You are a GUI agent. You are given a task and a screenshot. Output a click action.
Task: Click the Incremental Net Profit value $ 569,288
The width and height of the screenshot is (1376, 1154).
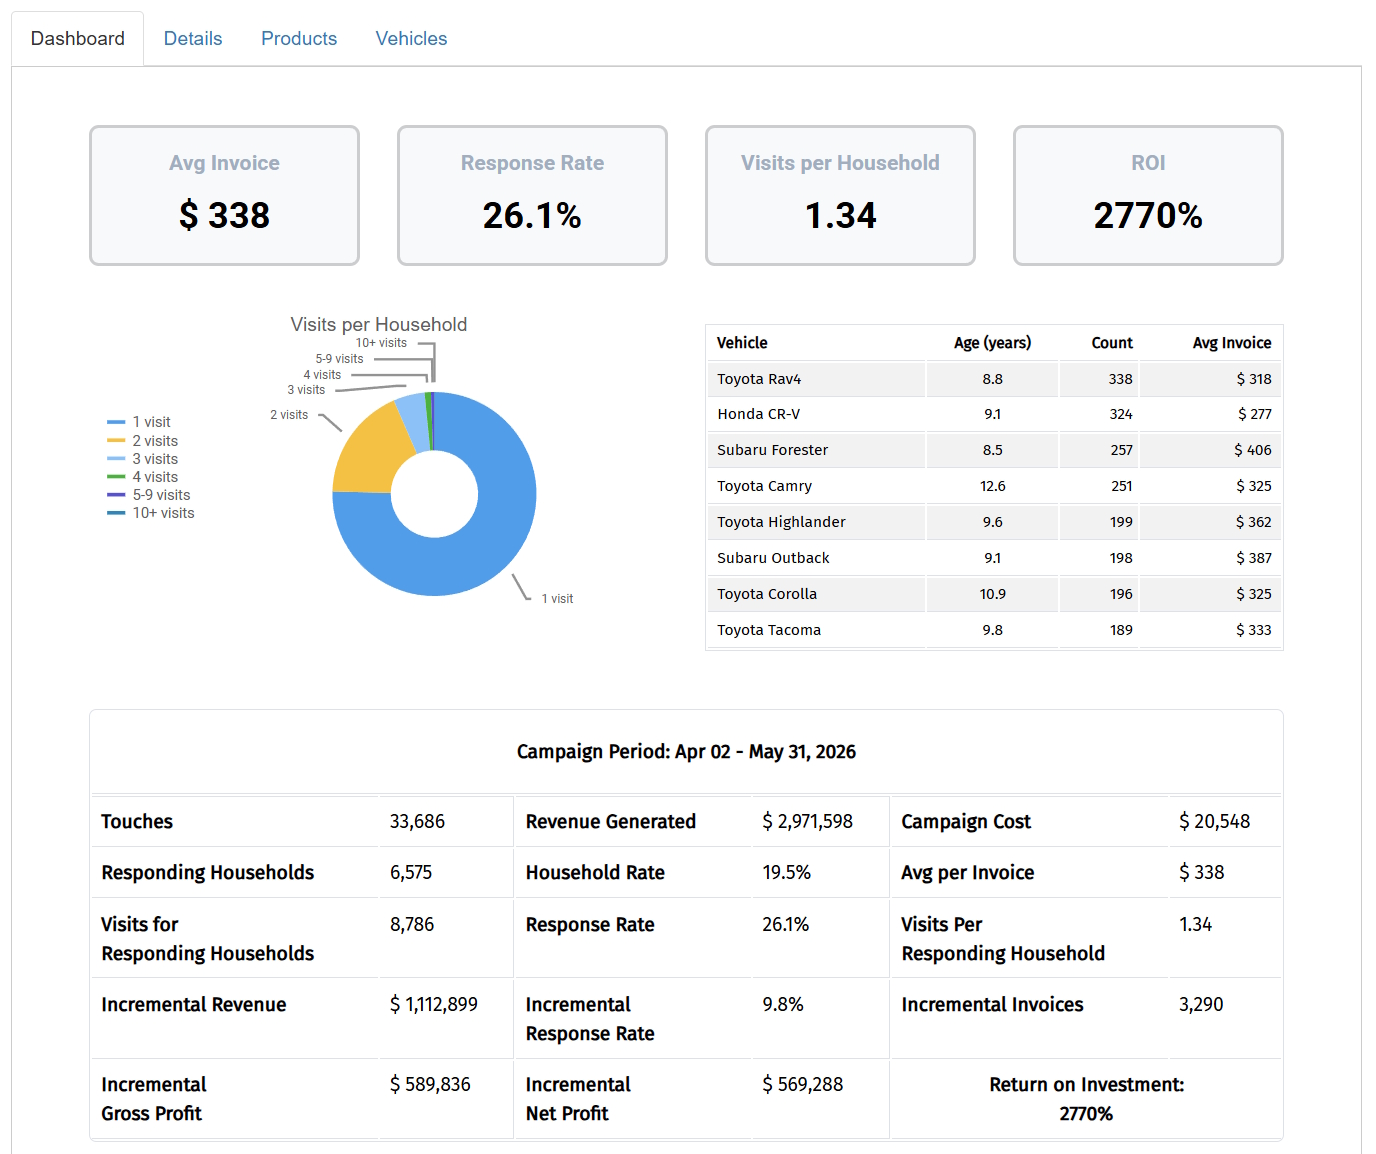803,1085
